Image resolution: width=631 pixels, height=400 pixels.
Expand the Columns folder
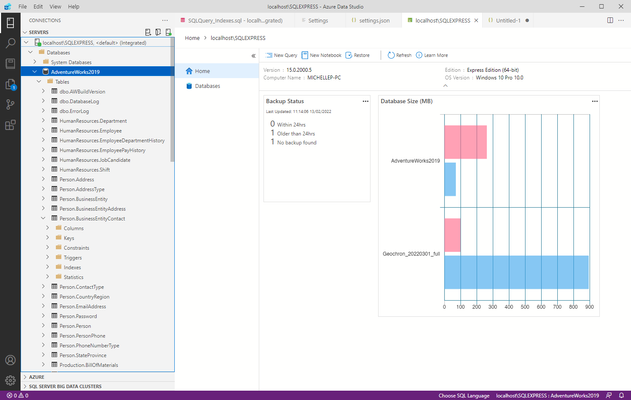(x=47, y=228)
